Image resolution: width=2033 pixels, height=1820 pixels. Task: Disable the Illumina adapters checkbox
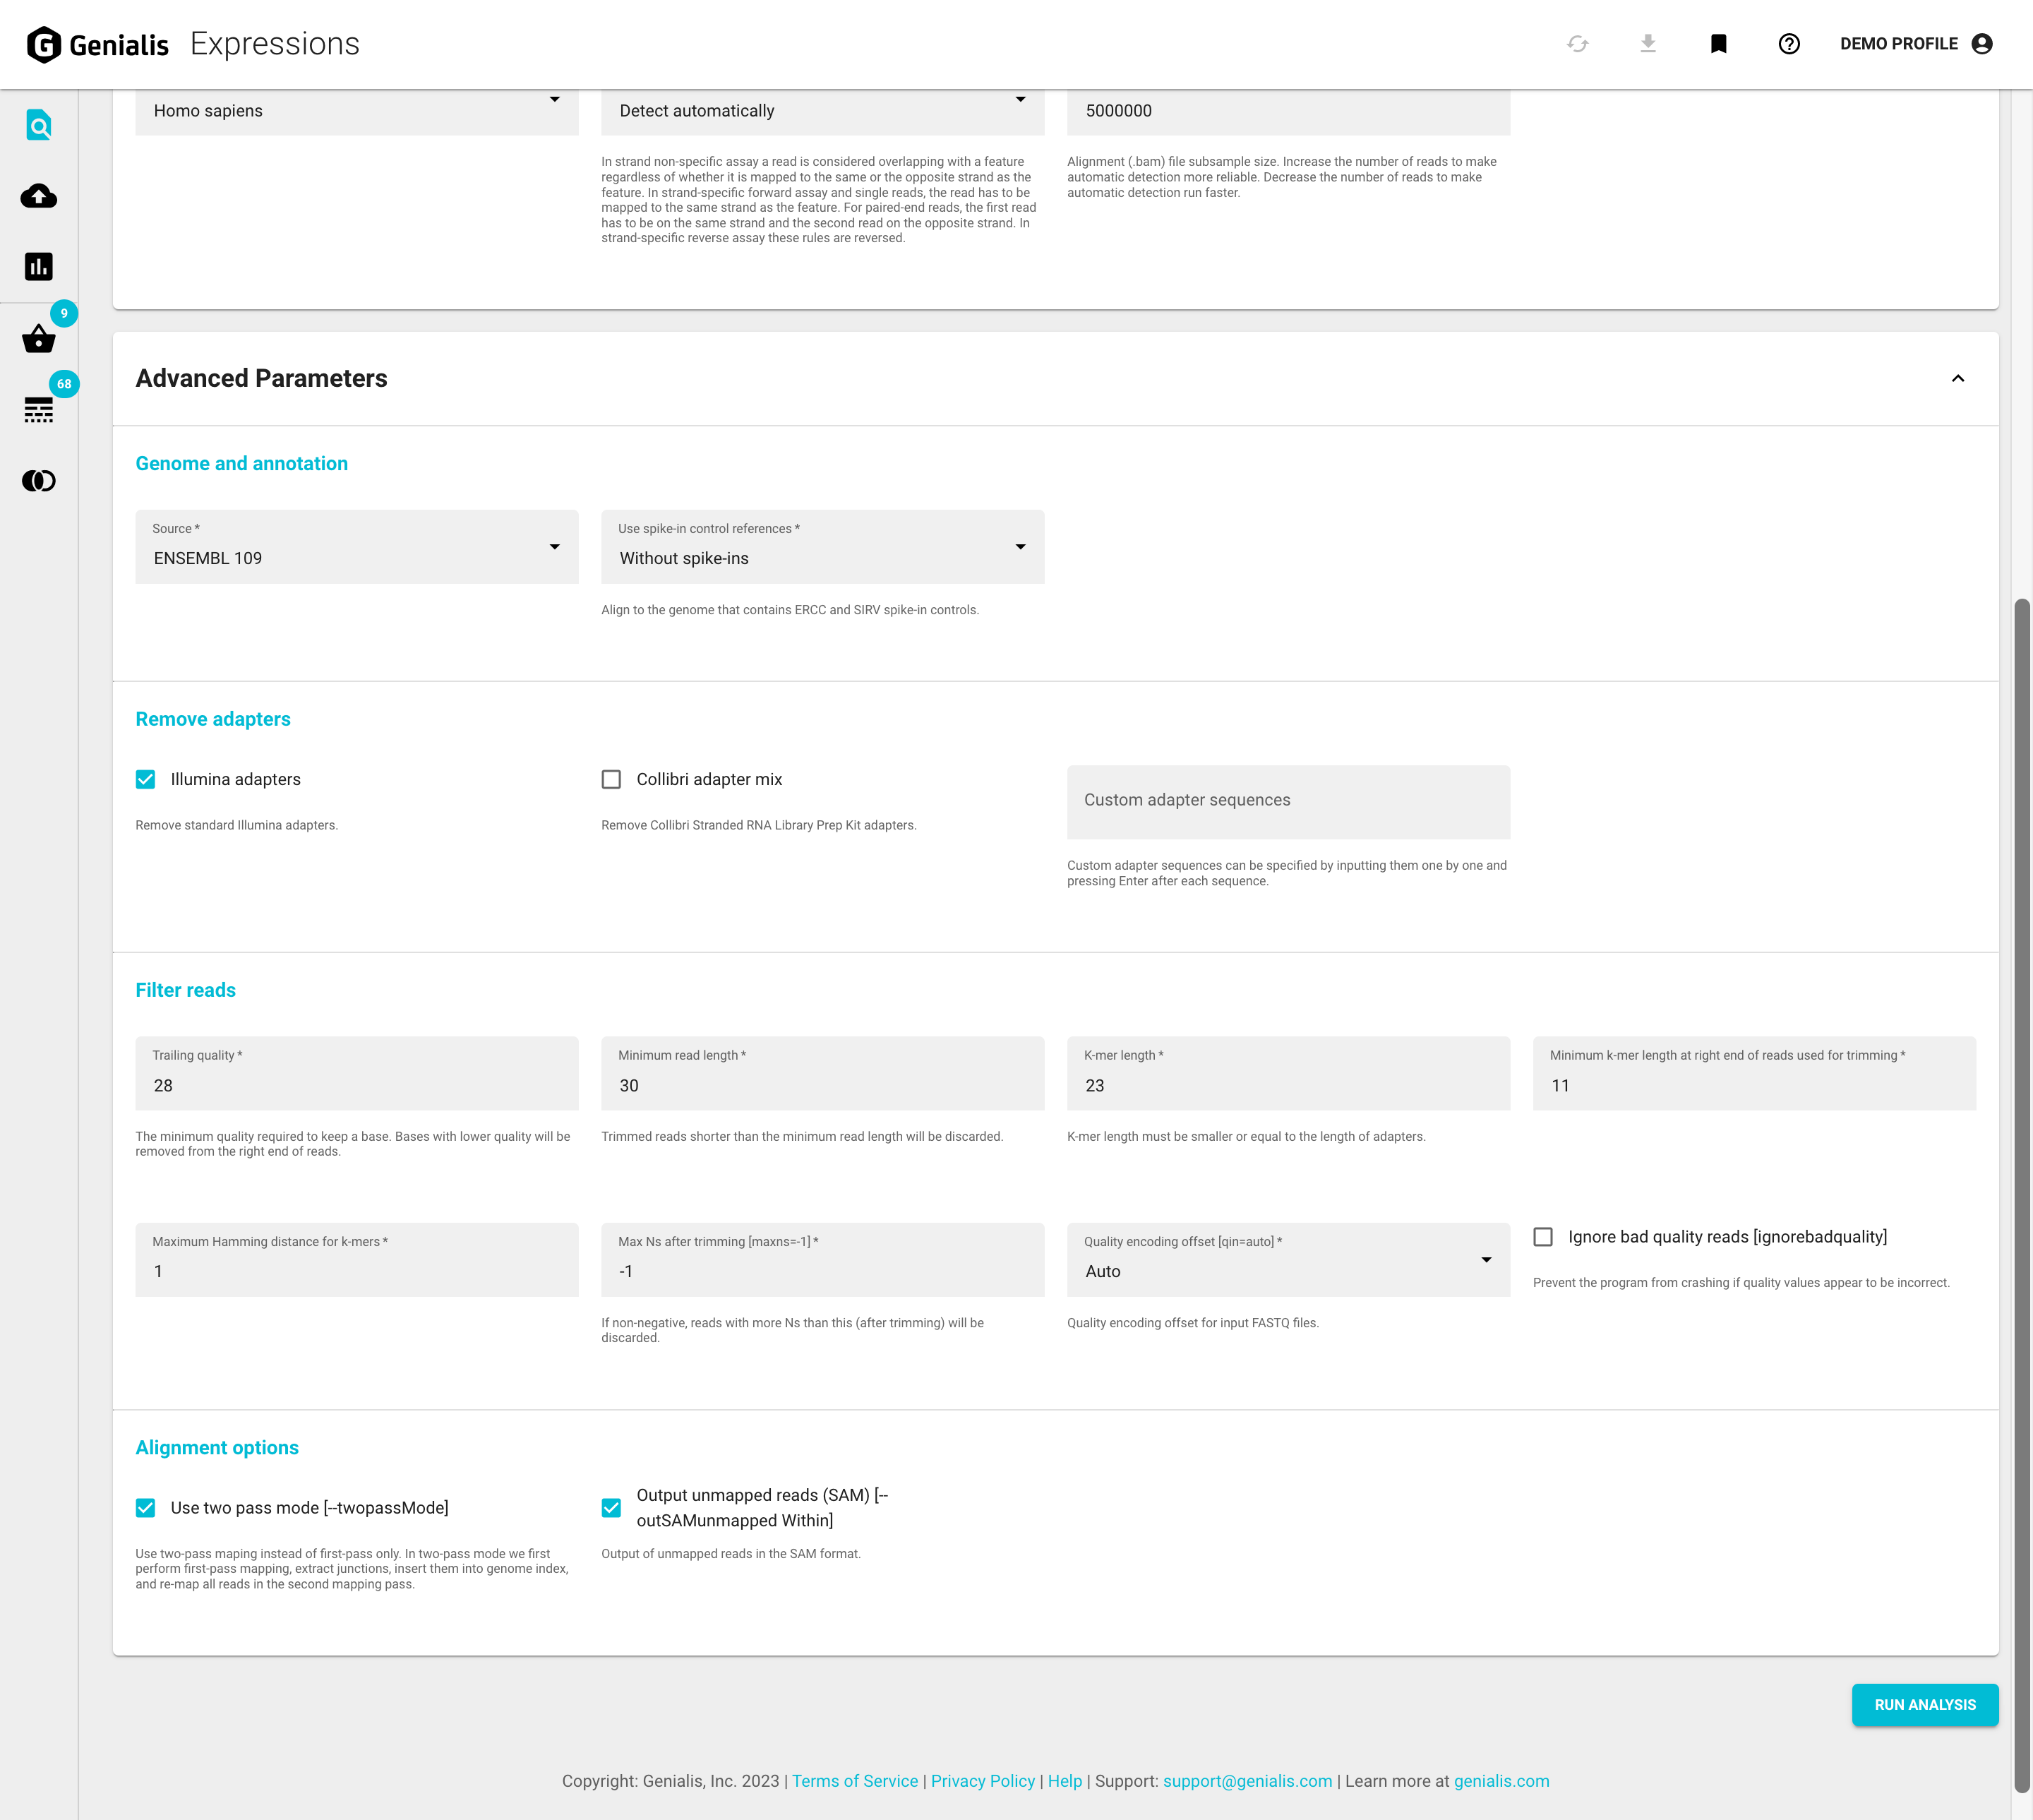pyautogui.click(x=146, y=779)
